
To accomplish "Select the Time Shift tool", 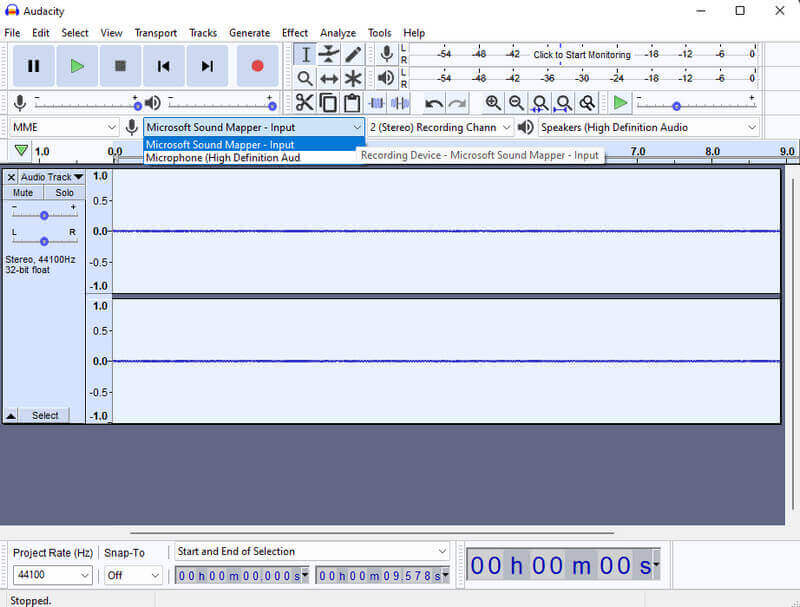I will [x=329, y=79].
